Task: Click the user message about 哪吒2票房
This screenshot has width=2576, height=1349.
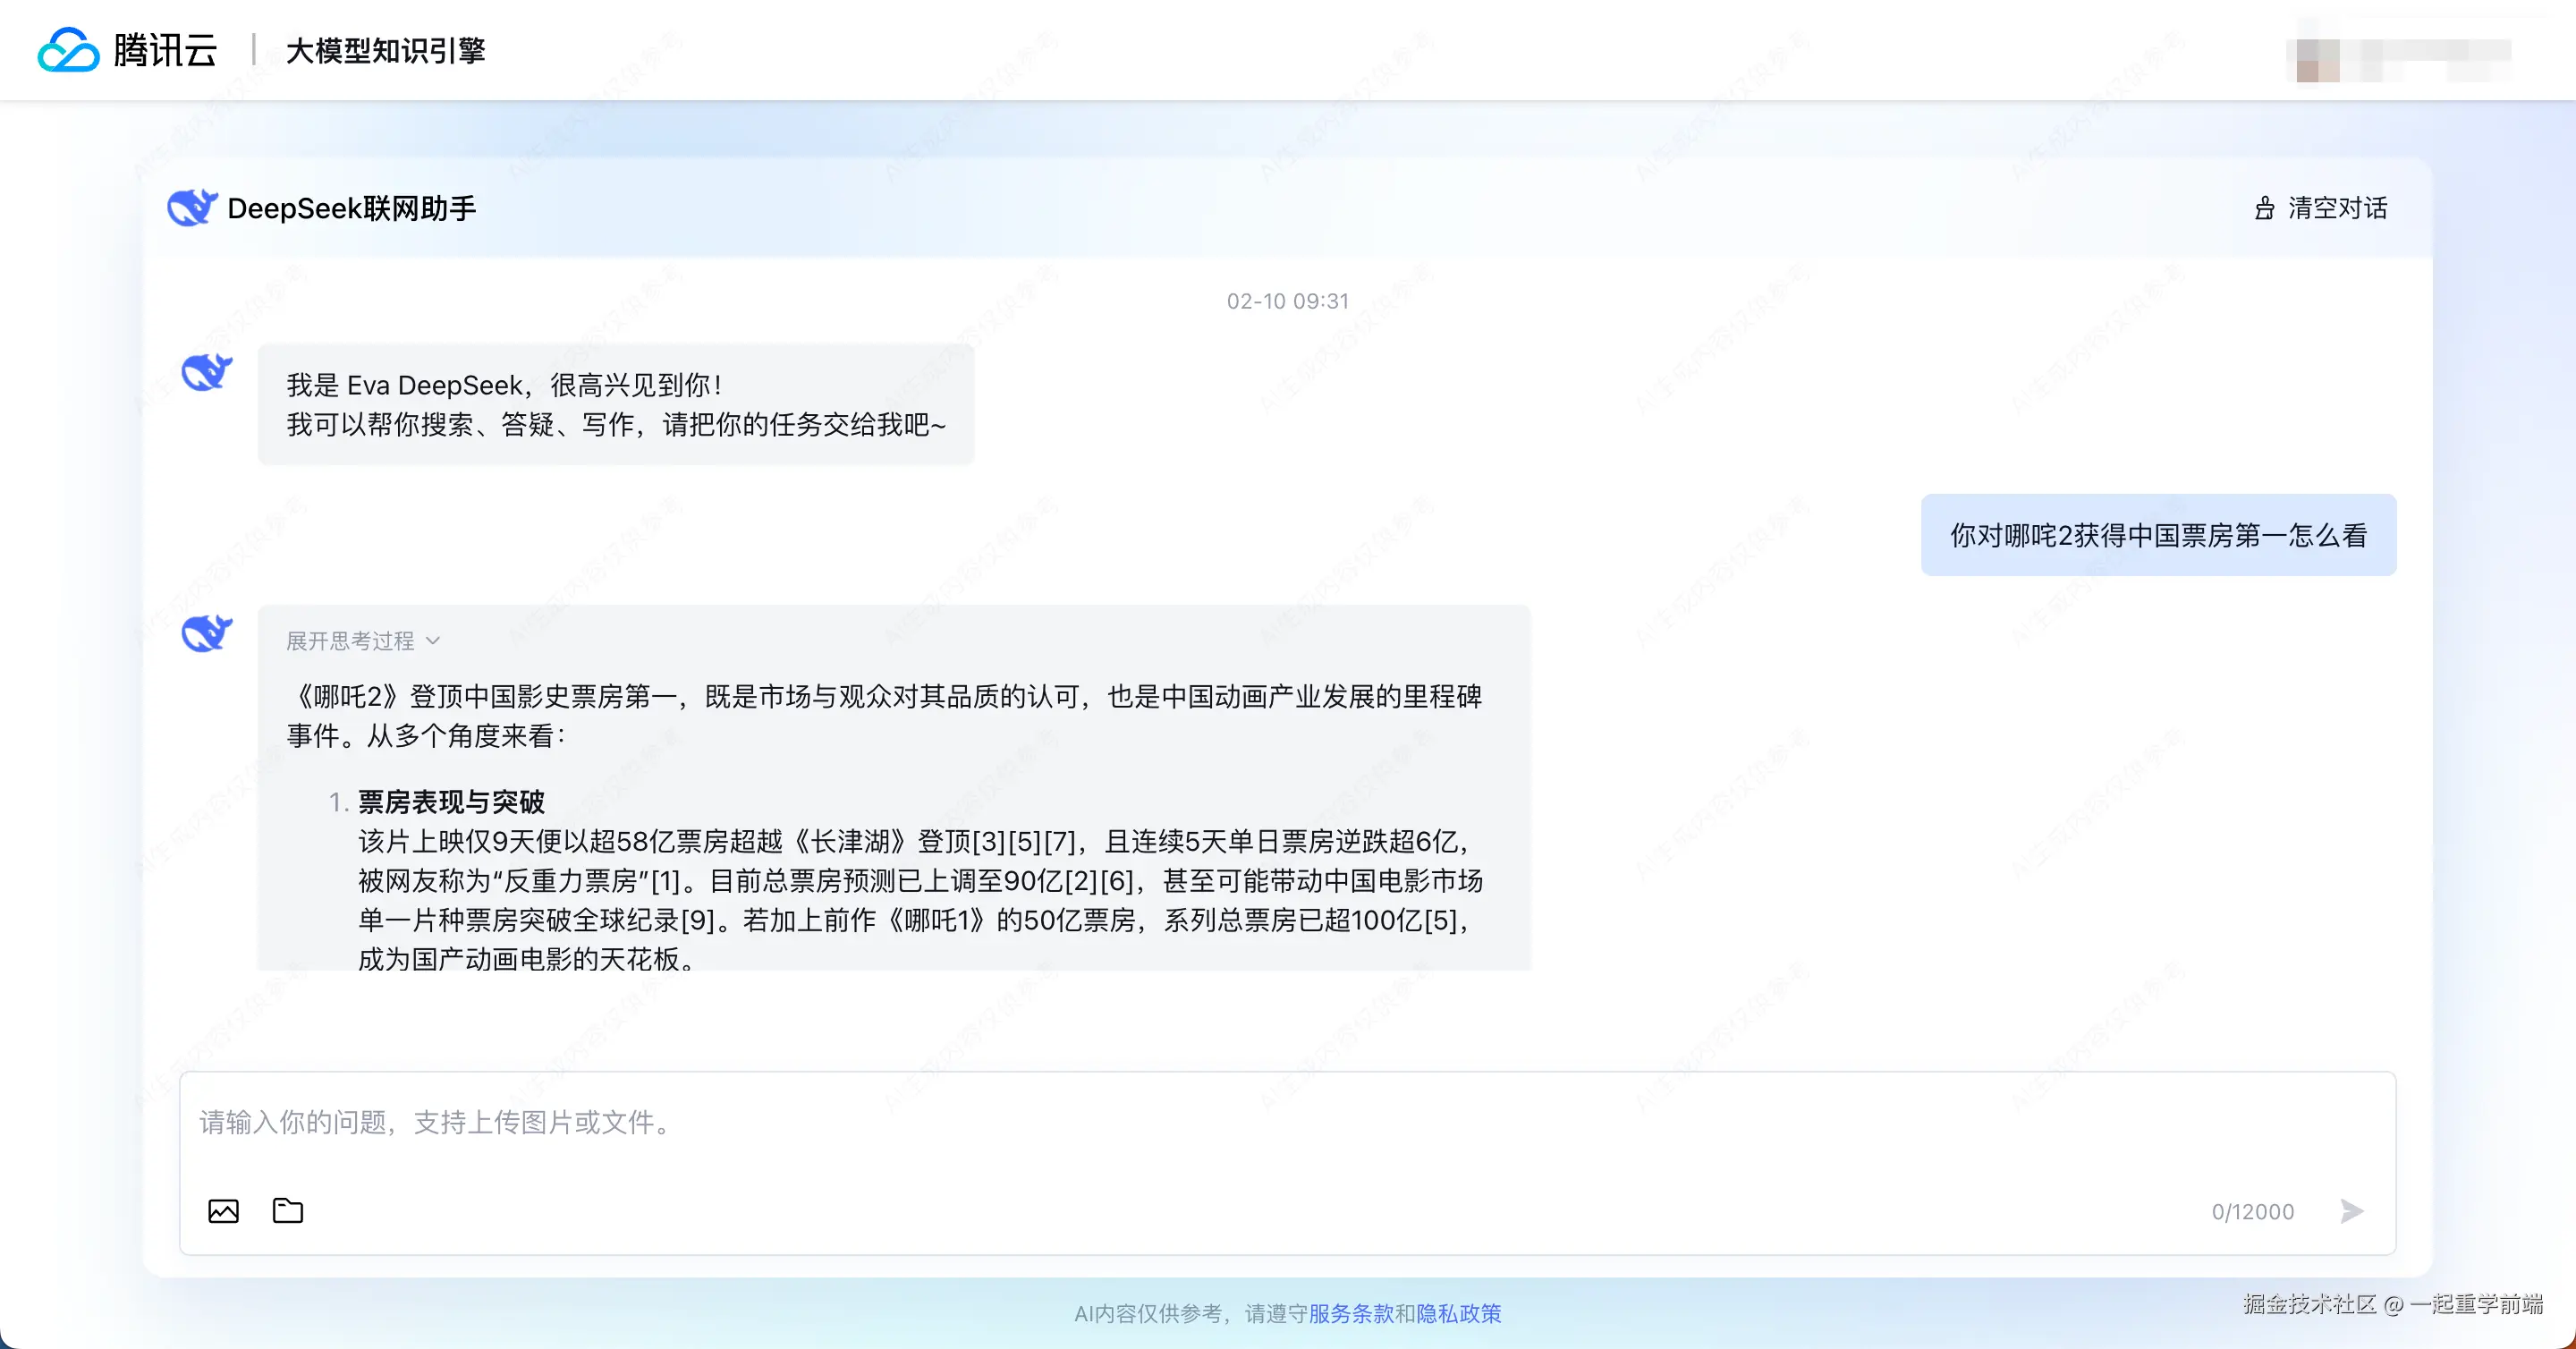Action: click(x=2158, y=535)
